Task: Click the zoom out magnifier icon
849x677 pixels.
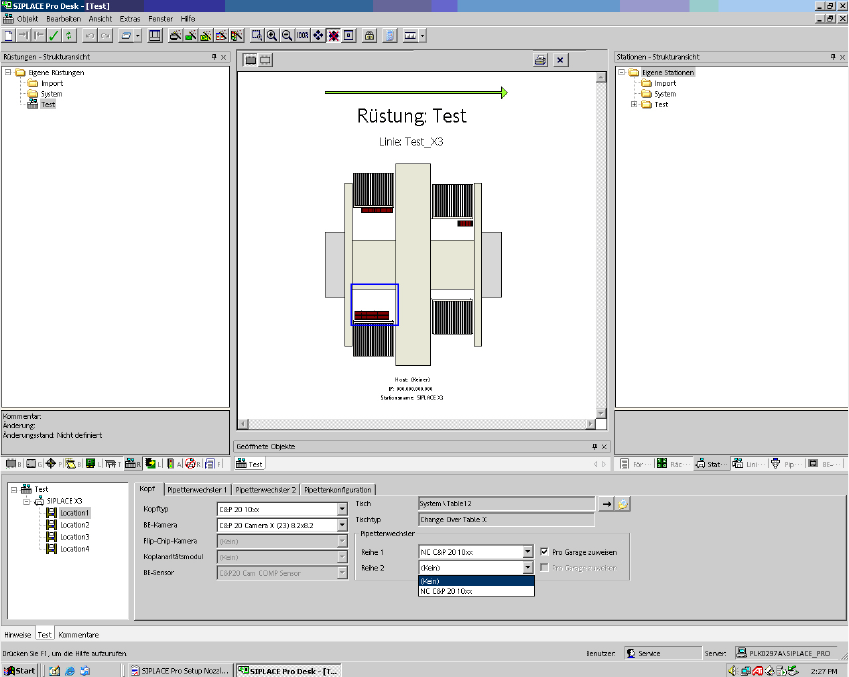Action: coord(286,36)
